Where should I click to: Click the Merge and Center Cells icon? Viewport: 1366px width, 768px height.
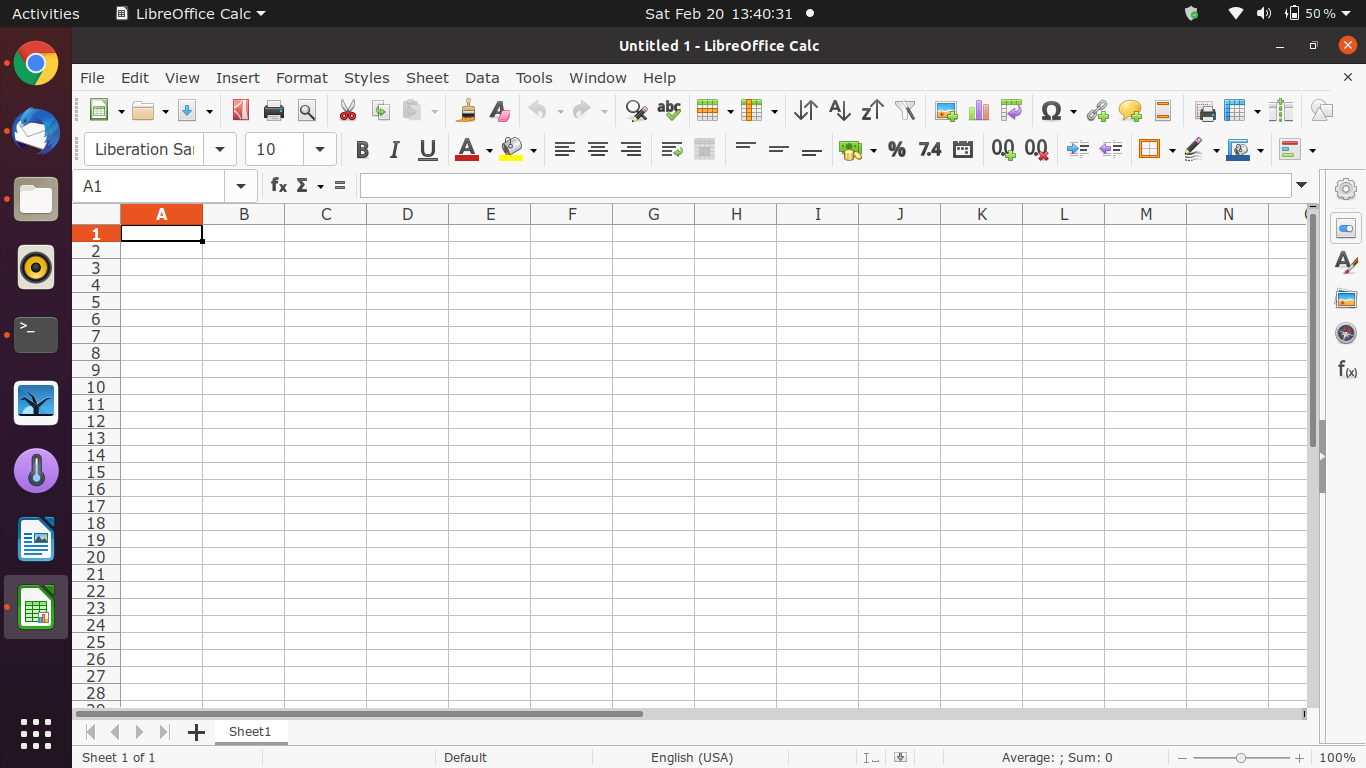click(x=704, y=149)
